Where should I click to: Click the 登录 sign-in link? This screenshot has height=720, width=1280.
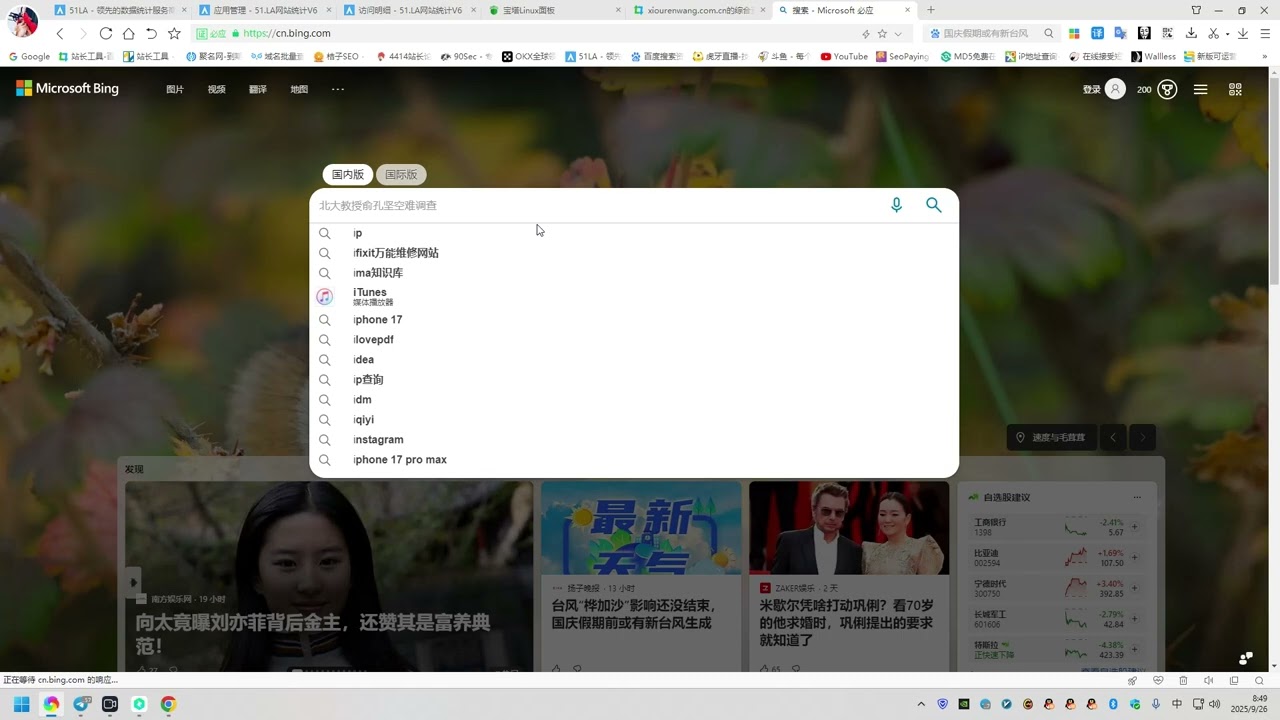(x=1091, y=89)
